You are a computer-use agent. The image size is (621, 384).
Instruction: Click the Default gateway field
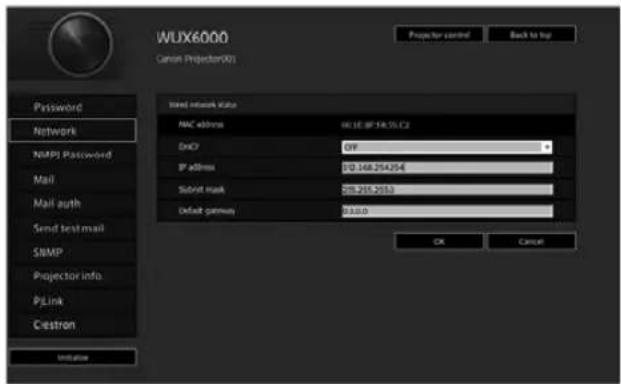[x=447, y=211]
